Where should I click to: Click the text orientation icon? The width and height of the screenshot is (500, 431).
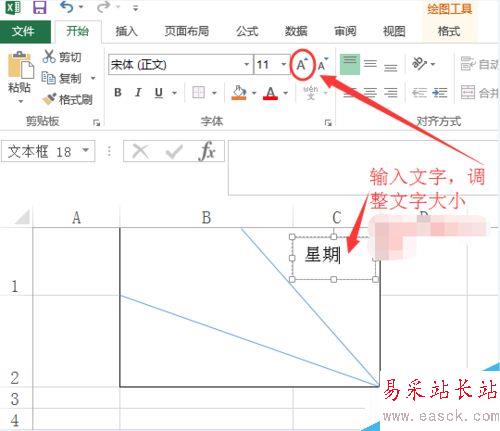point(419,63)
